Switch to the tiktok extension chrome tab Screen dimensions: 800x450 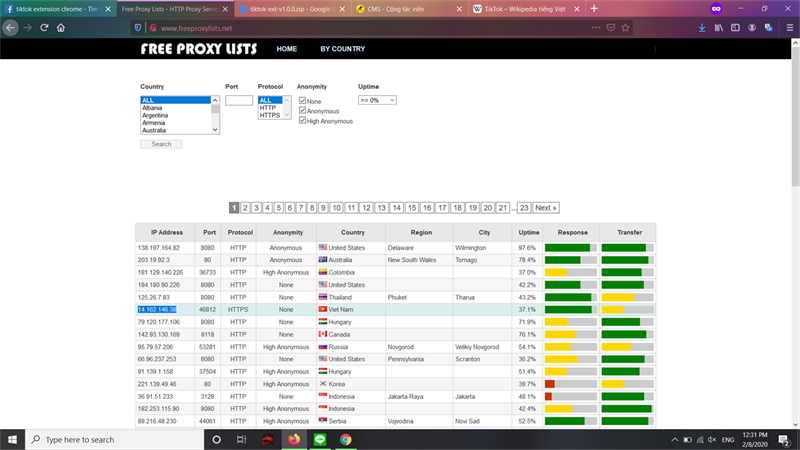click(x=57, y=9)
